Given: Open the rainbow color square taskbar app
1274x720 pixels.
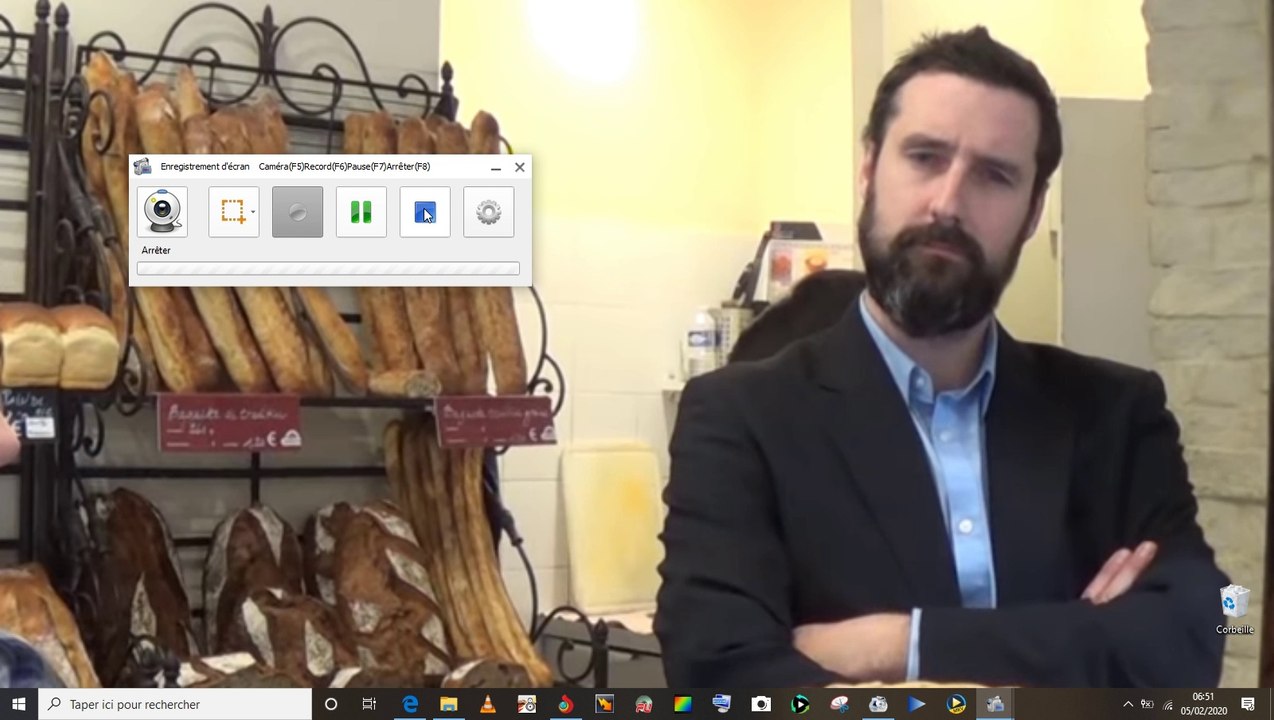Looking at the screenshot, I should tap(683, 704).
